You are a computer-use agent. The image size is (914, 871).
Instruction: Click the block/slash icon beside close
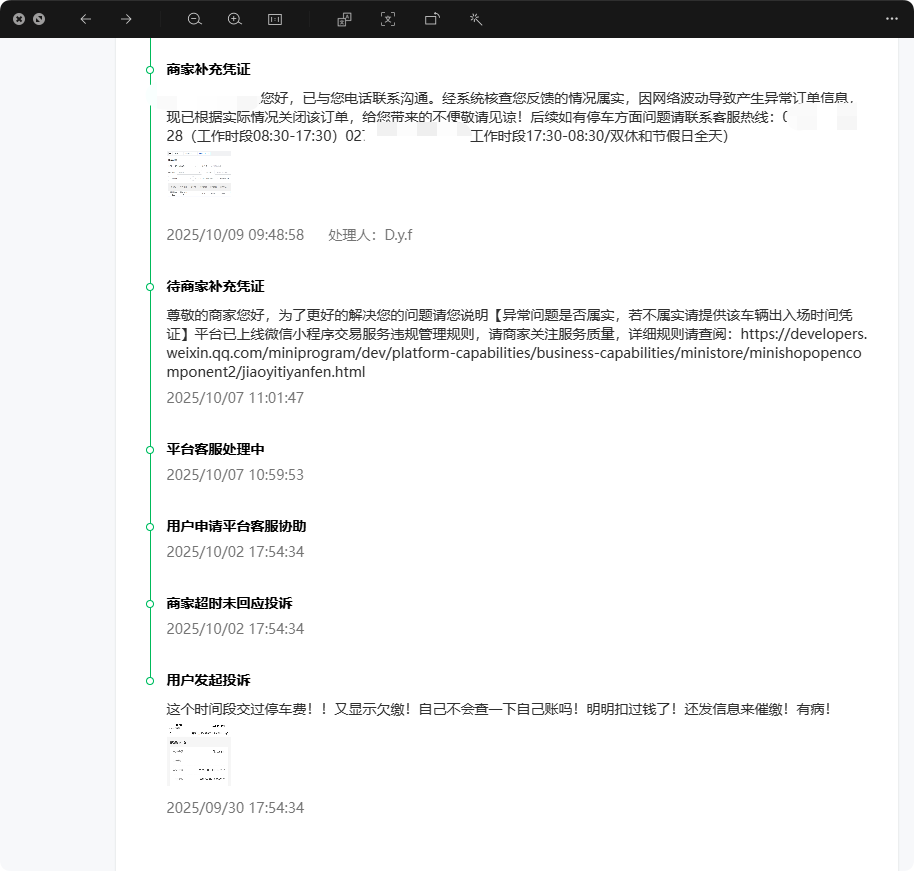point(39,19)
